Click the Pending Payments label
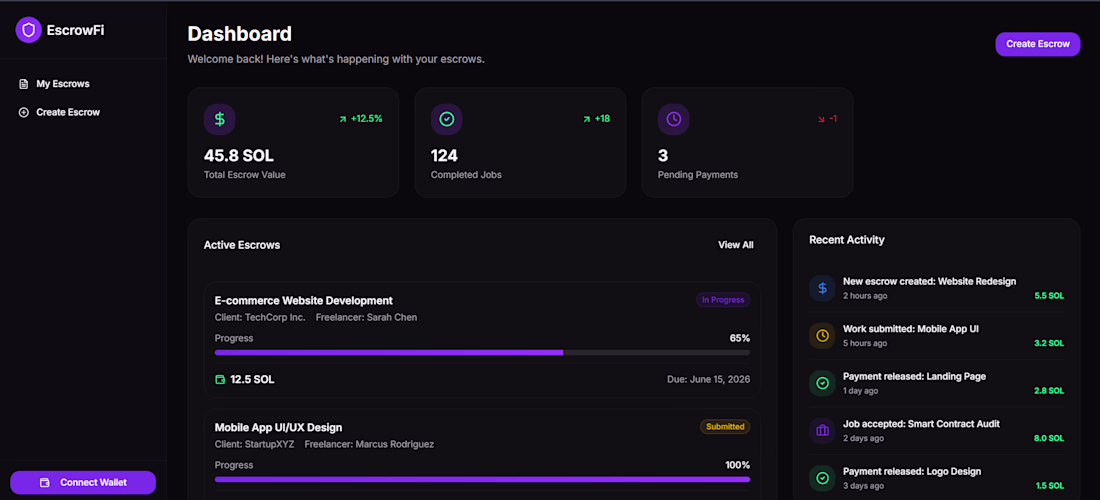Screen dimensions: 1100x500 pyautogui.click(x=698, y=175)
